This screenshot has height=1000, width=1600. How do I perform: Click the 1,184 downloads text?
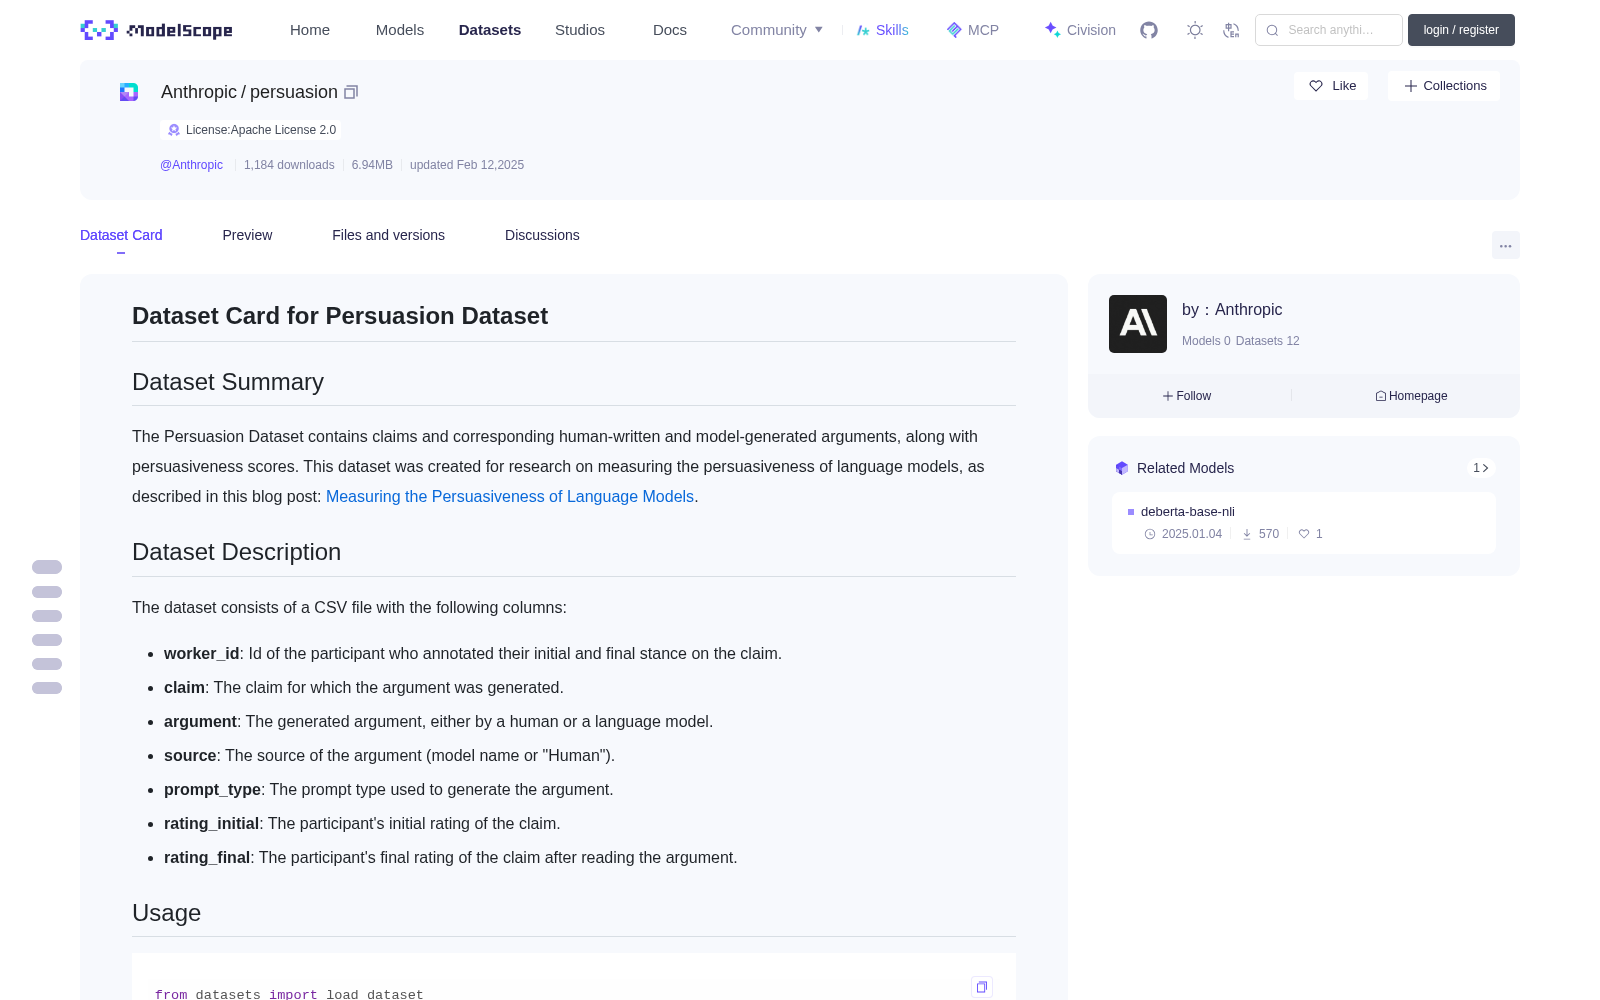tap(289, 165)
